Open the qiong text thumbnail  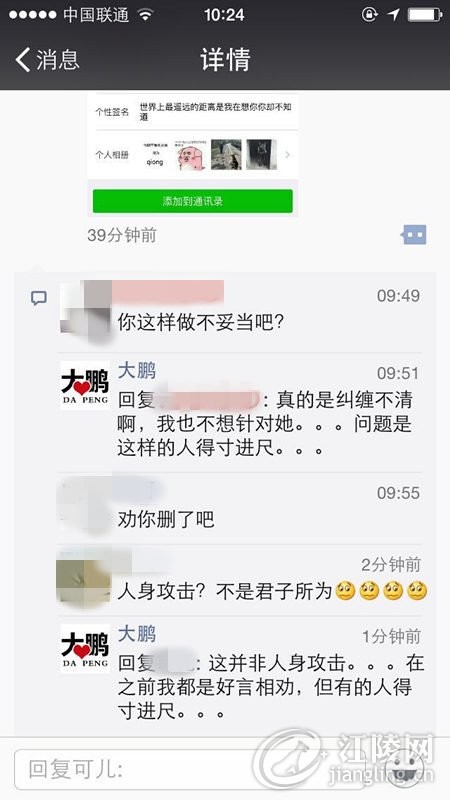155,155
